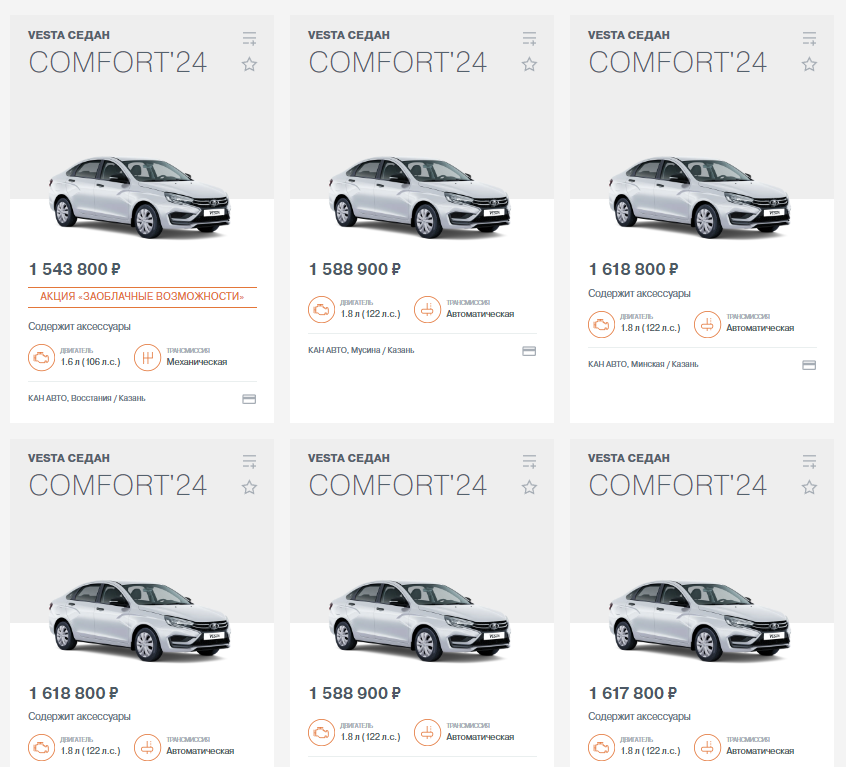Screen dimensions: 846x767
Task: Star the КАН АВТО Мусина Vesta card
Action: pyautogui.click(x=529, y=65)
